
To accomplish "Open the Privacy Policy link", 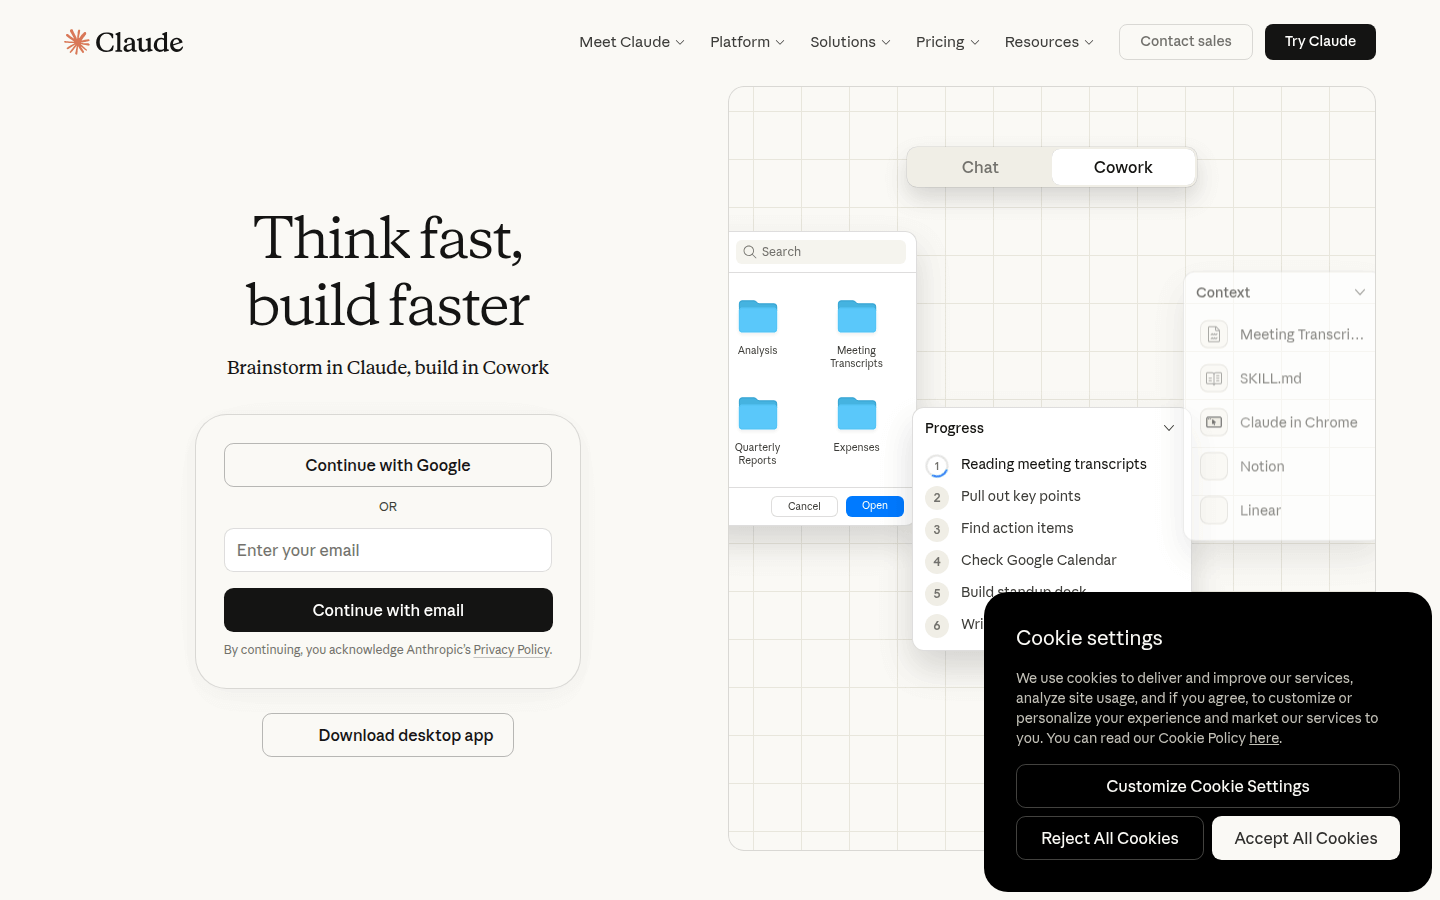I will pyautogui.click(x=511, y=650).
